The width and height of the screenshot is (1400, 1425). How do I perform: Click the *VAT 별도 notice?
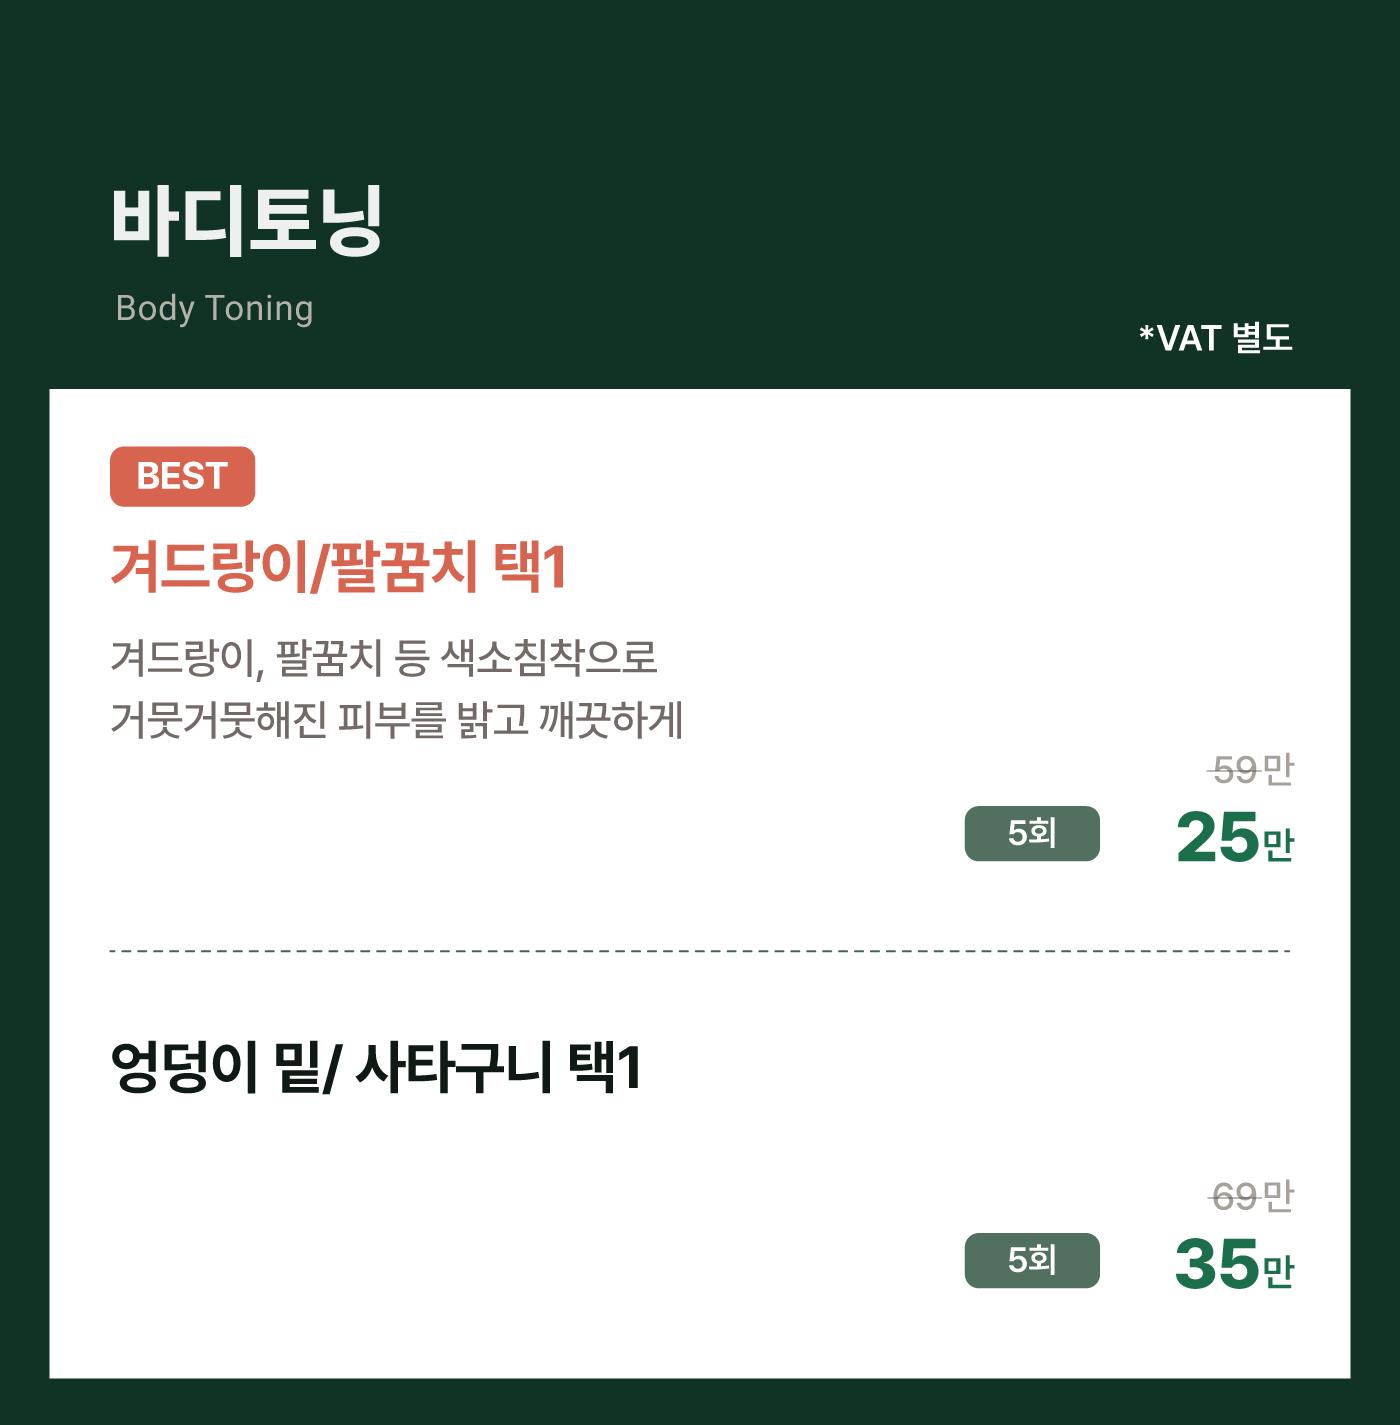(x=1216, y=338)
